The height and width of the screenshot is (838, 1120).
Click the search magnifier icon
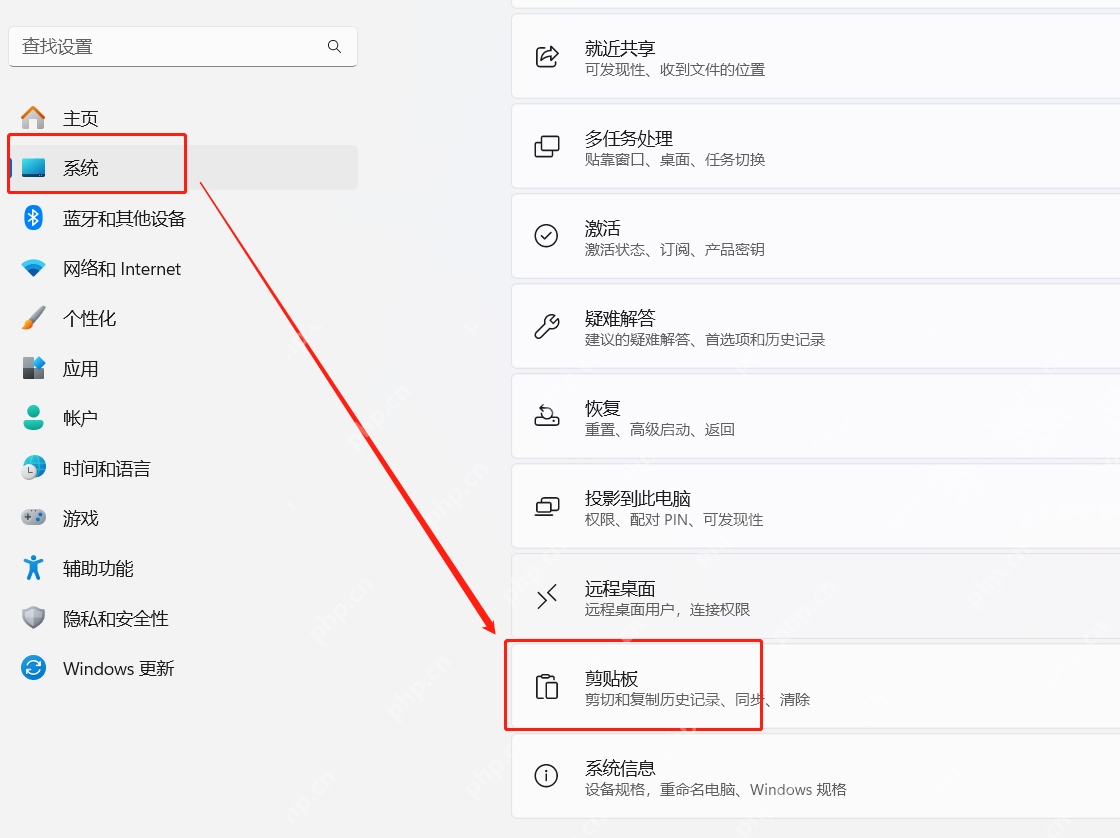point(334,46)
